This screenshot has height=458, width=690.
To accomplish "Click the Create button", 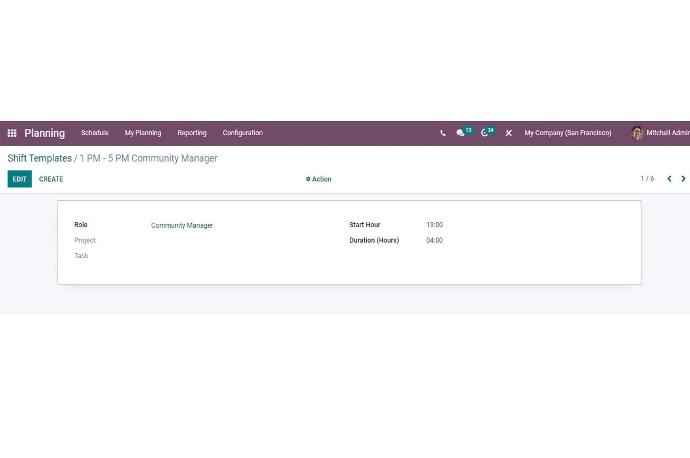I will [x=51, y=179].
